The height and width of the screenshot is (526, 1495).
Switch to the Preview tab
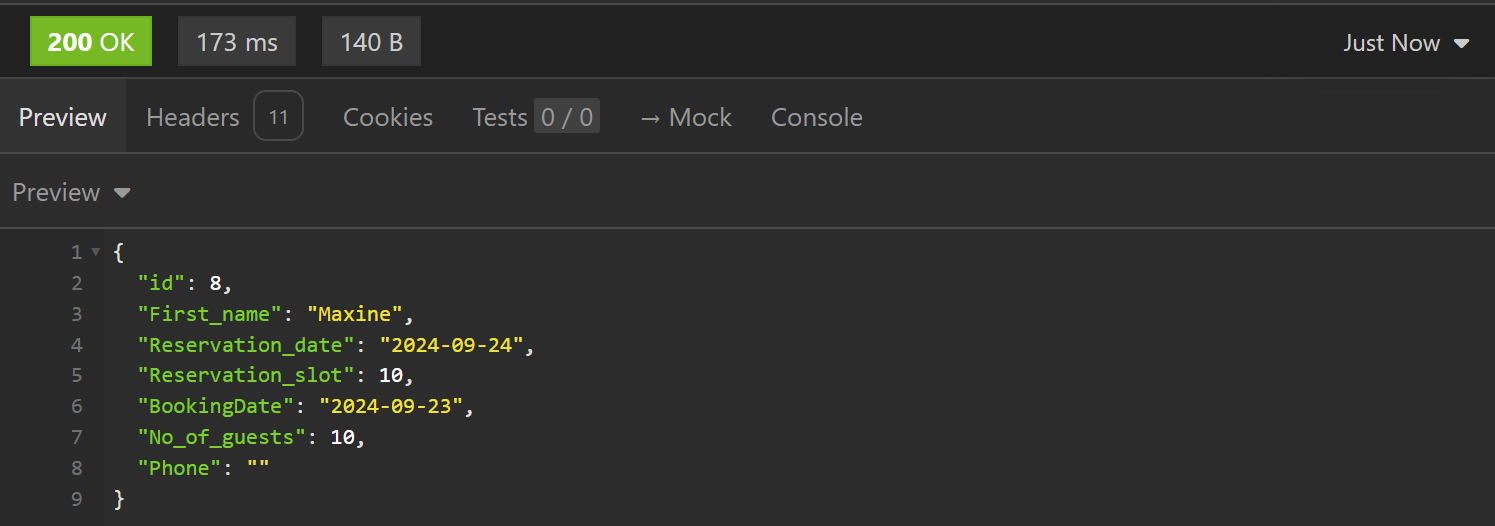pos(63,117)
